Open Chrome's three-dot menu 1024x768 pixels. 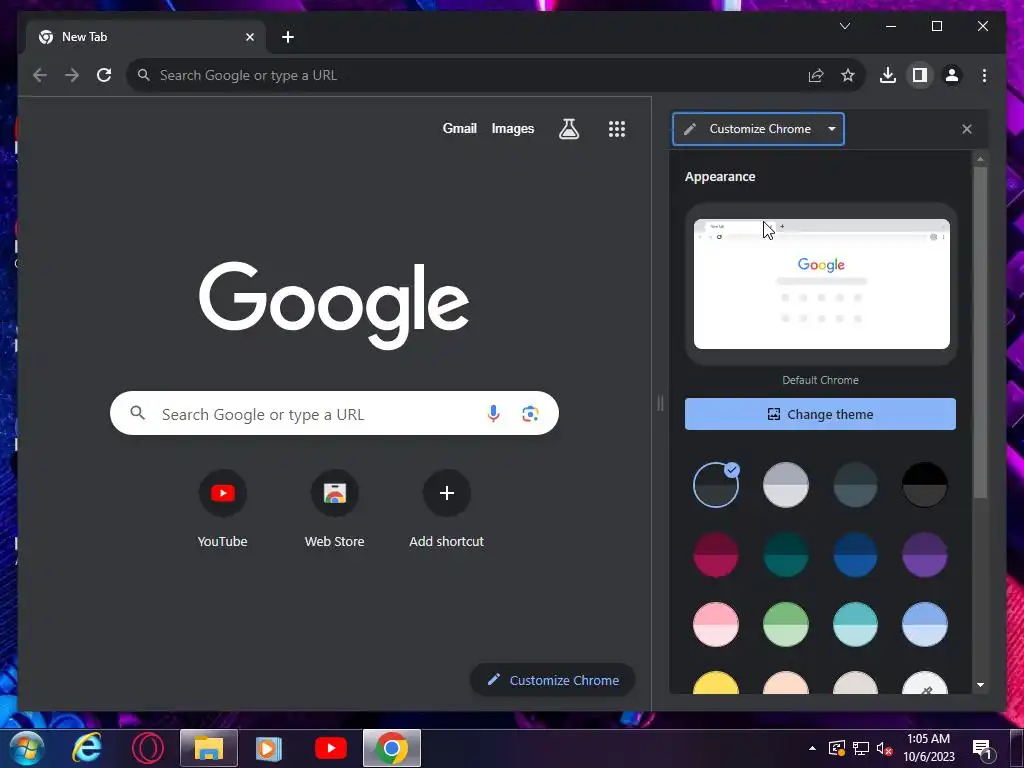984,75
